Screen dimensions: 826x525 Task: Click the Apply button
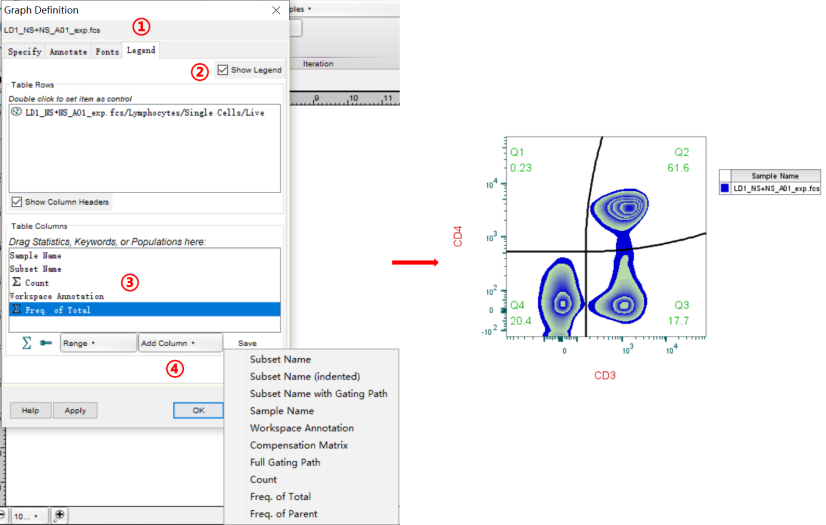(x=76, y=410)
